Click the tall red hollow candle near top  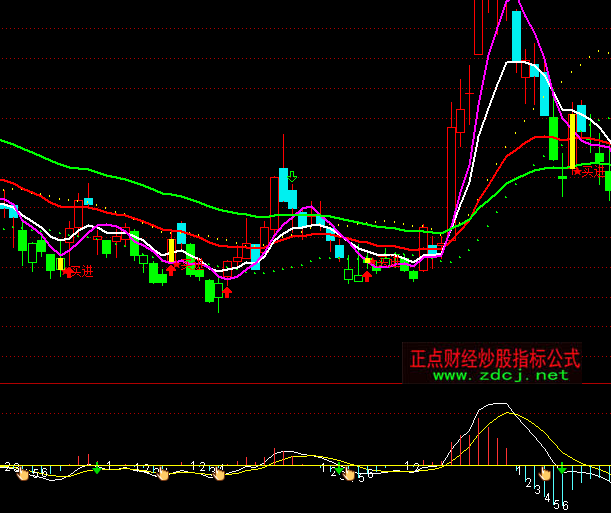pyautogui.click(x=480, y=25)
